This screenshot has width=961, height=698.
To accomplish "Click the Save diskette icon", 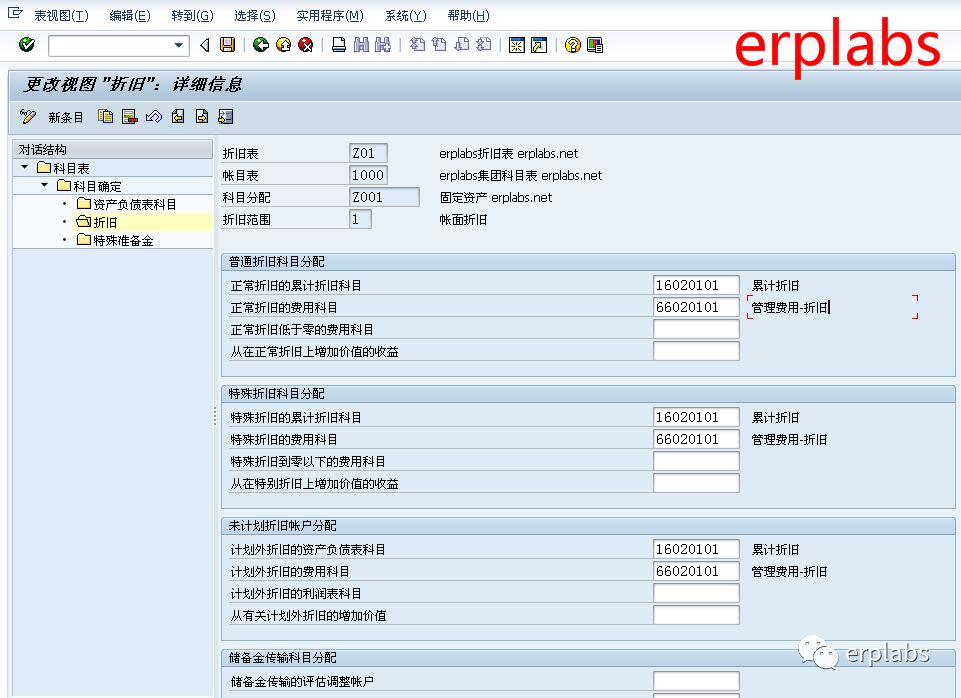I will (x=227, y=45).
